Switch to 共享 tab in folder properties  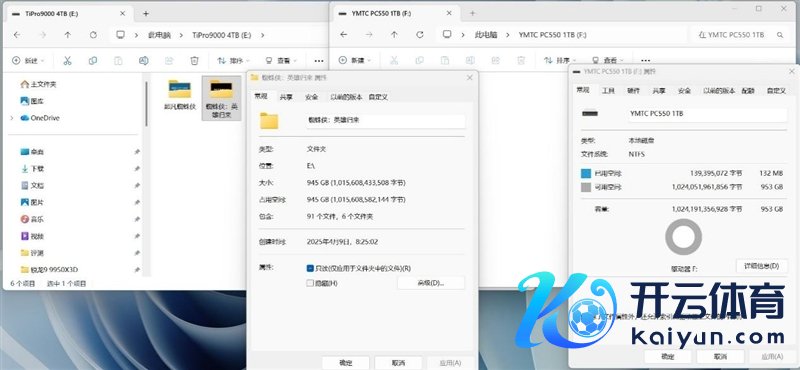[286, 97]
